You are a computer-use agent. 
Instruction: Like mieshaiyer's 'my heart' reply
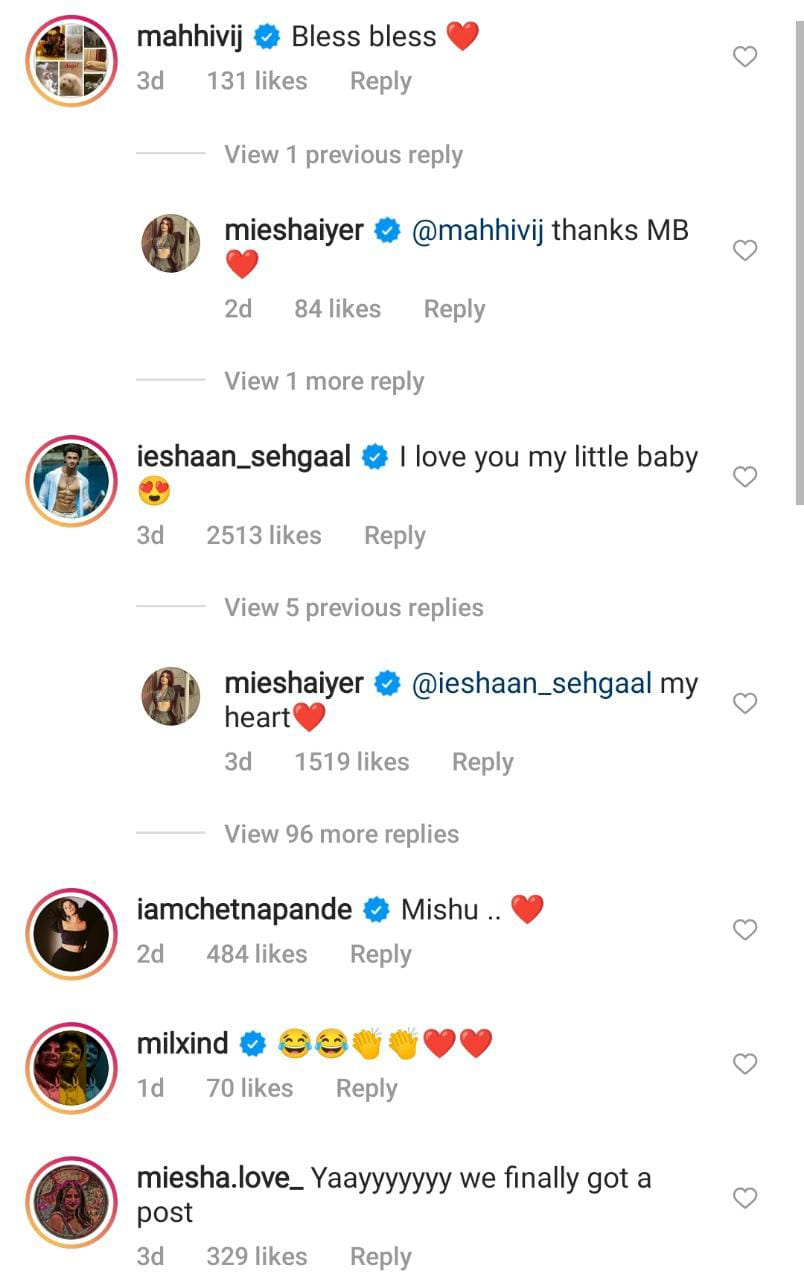[x=745, y=703]
